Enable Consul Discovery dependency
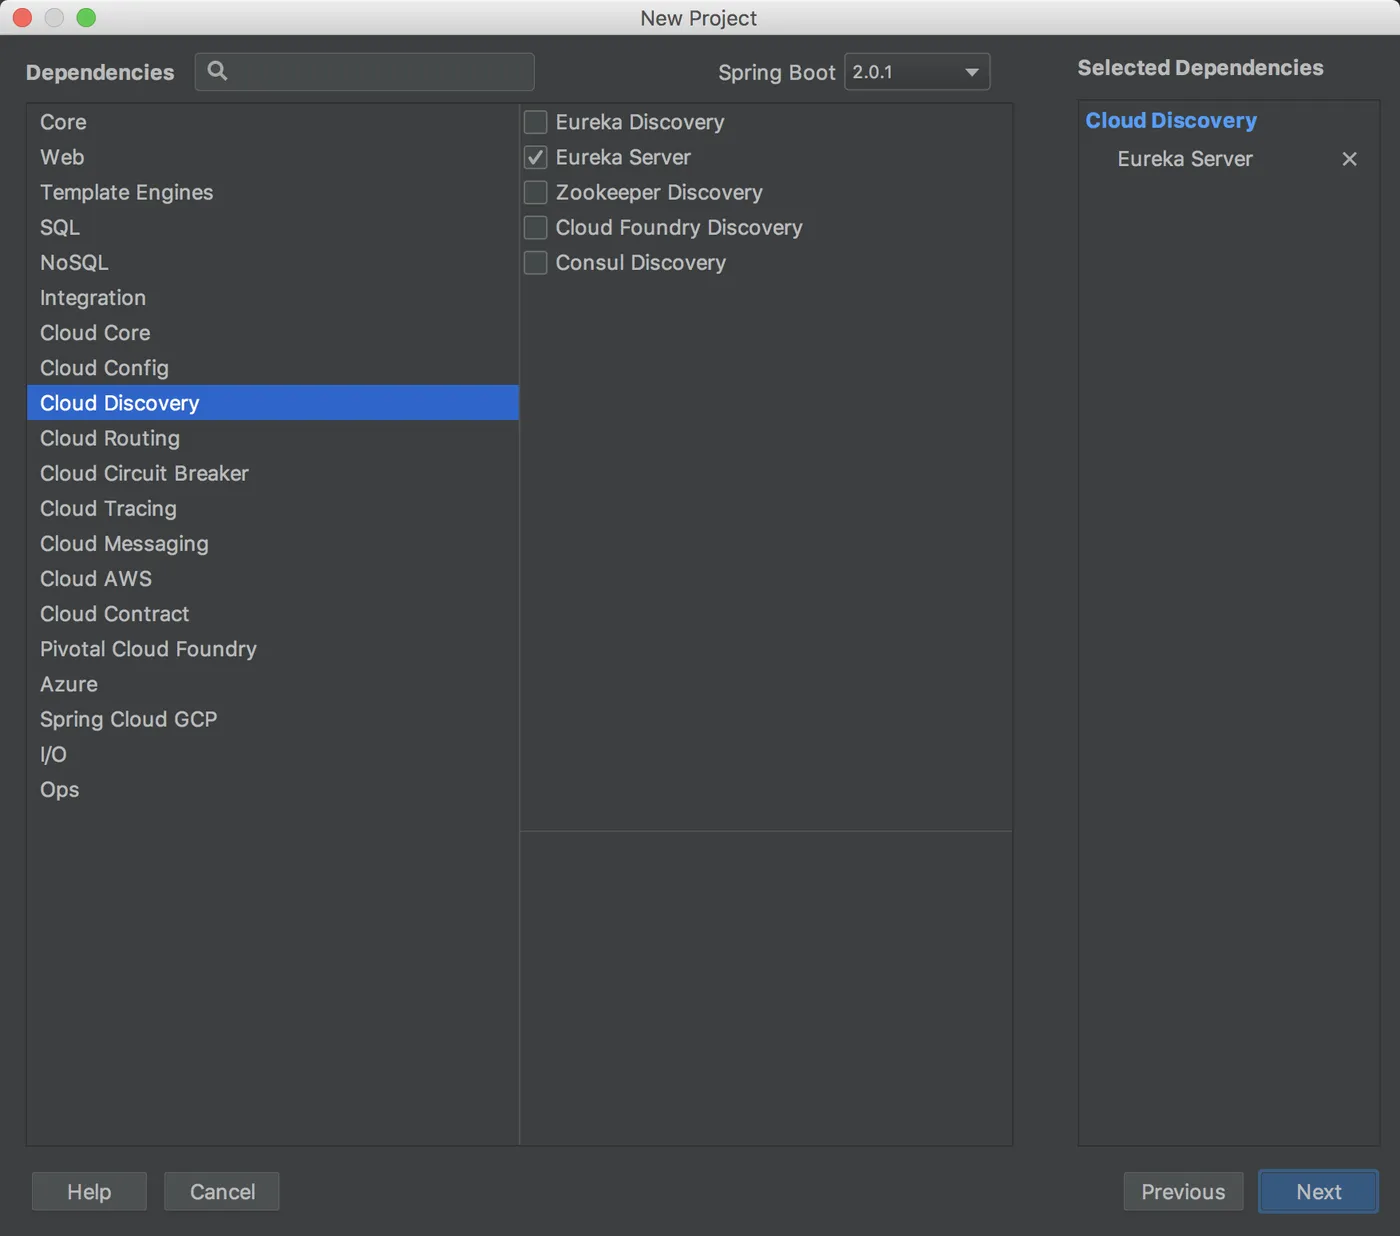Image resolution: width=1400 pixels, height=1236 pixels. coord(536,262)
